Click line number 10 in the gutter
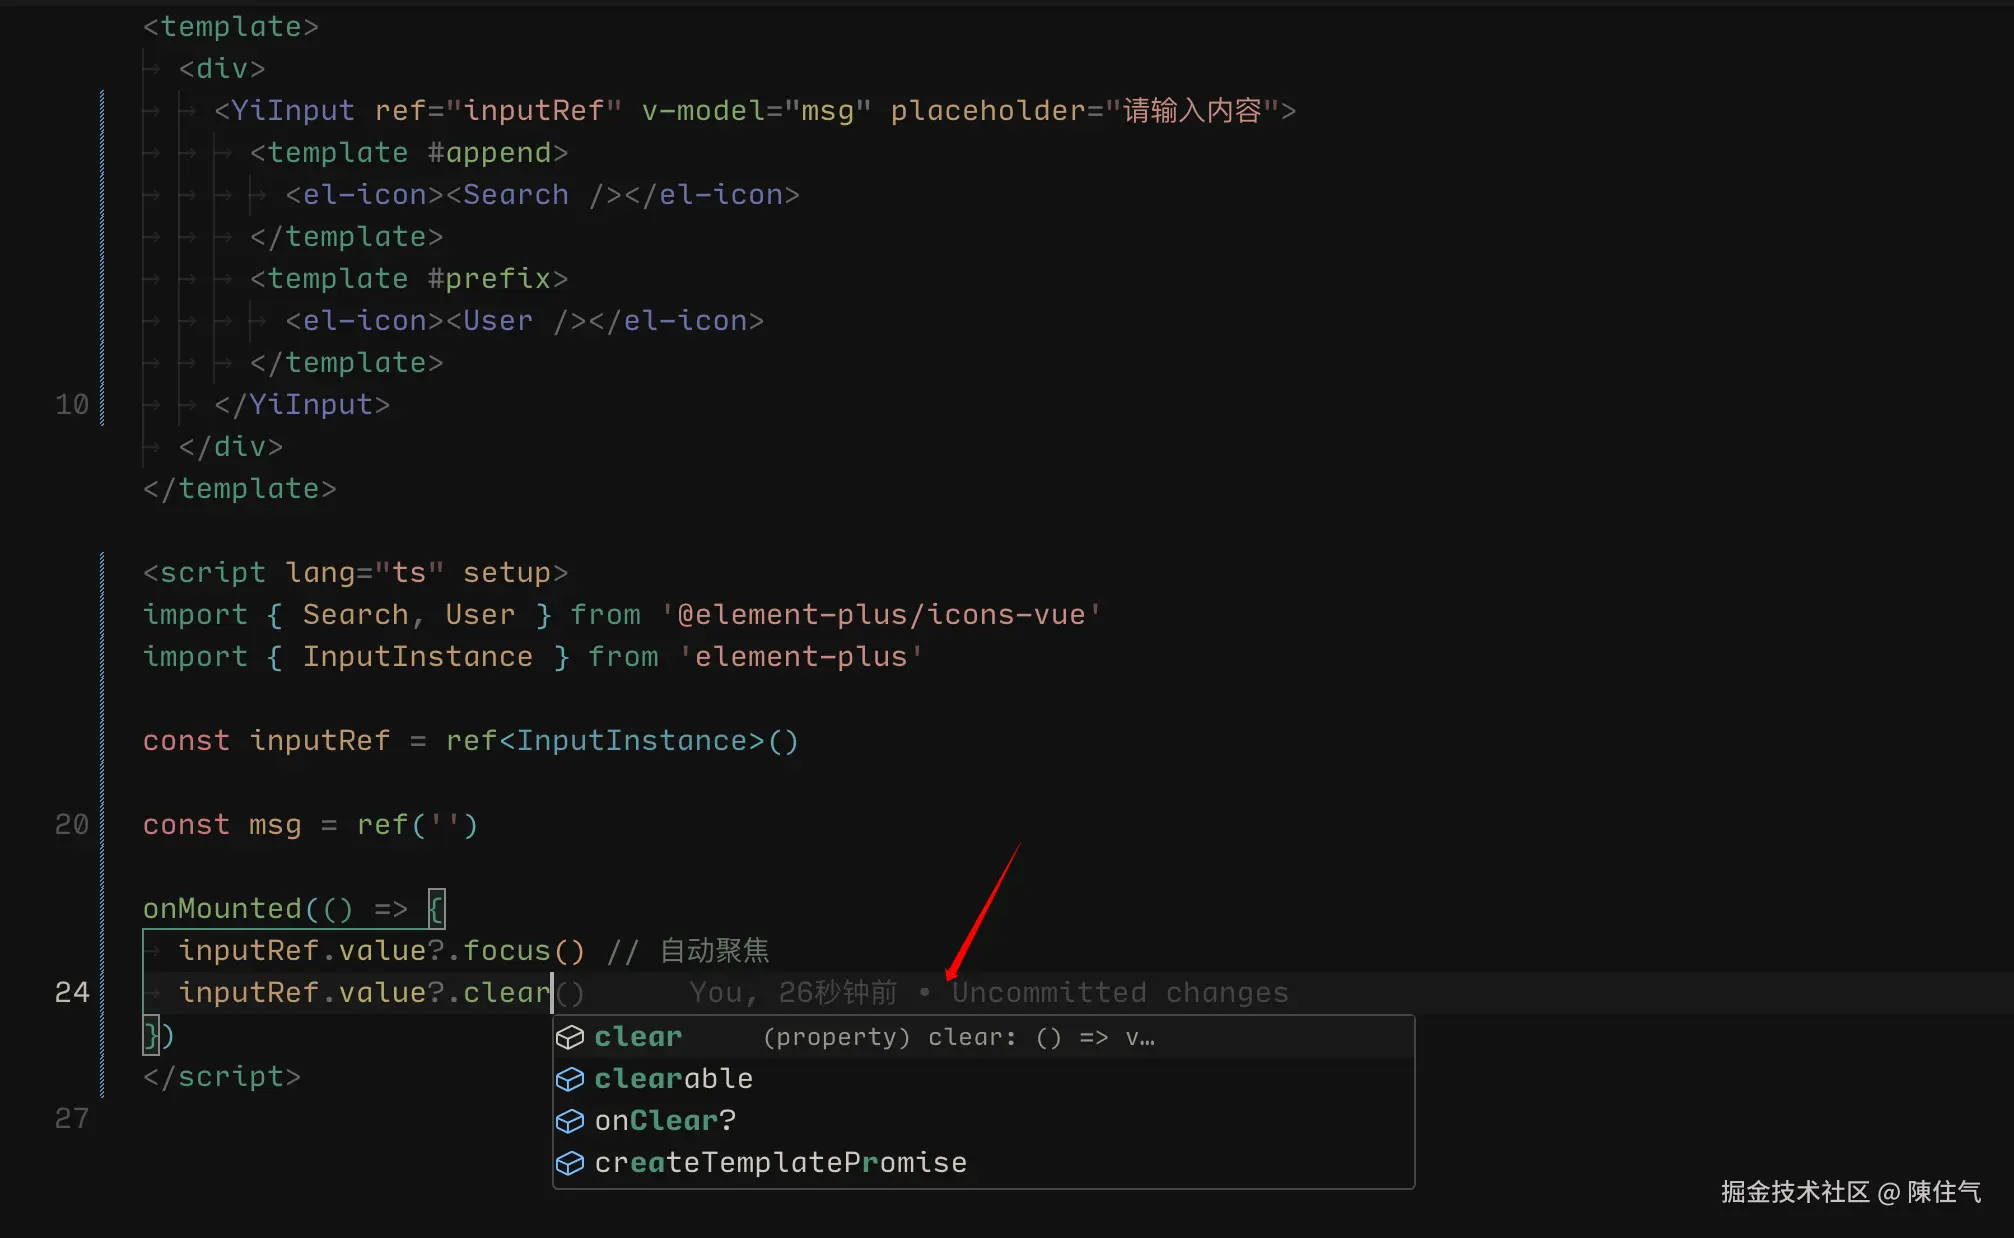 [71, 404]
